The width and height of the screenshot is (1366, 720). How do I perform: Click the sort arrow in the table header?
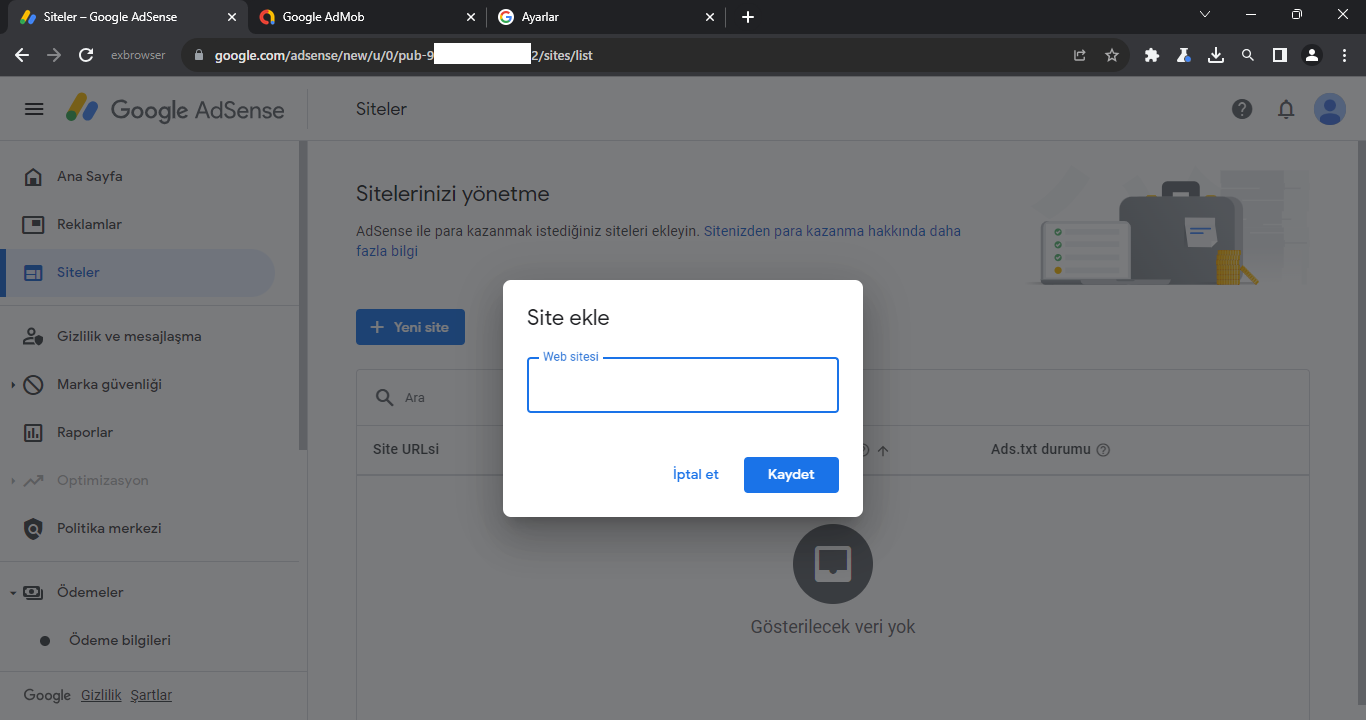[883, 451]
